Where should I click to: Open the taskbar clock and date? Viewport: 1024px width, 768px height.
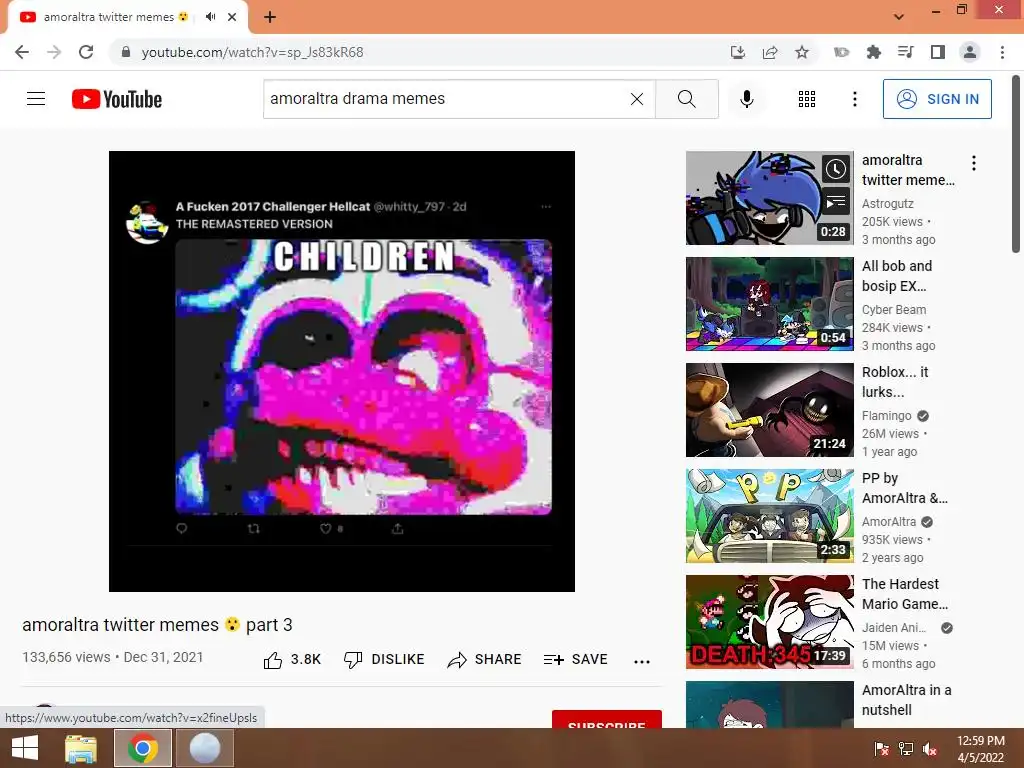click(980, 748)
